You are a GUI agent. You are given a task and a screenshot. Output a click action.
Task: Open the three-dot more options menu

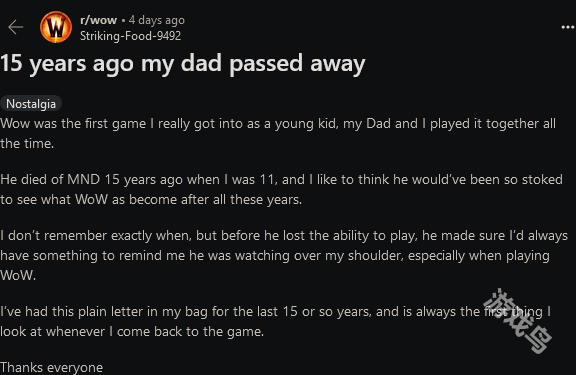[x=568, y=27]
